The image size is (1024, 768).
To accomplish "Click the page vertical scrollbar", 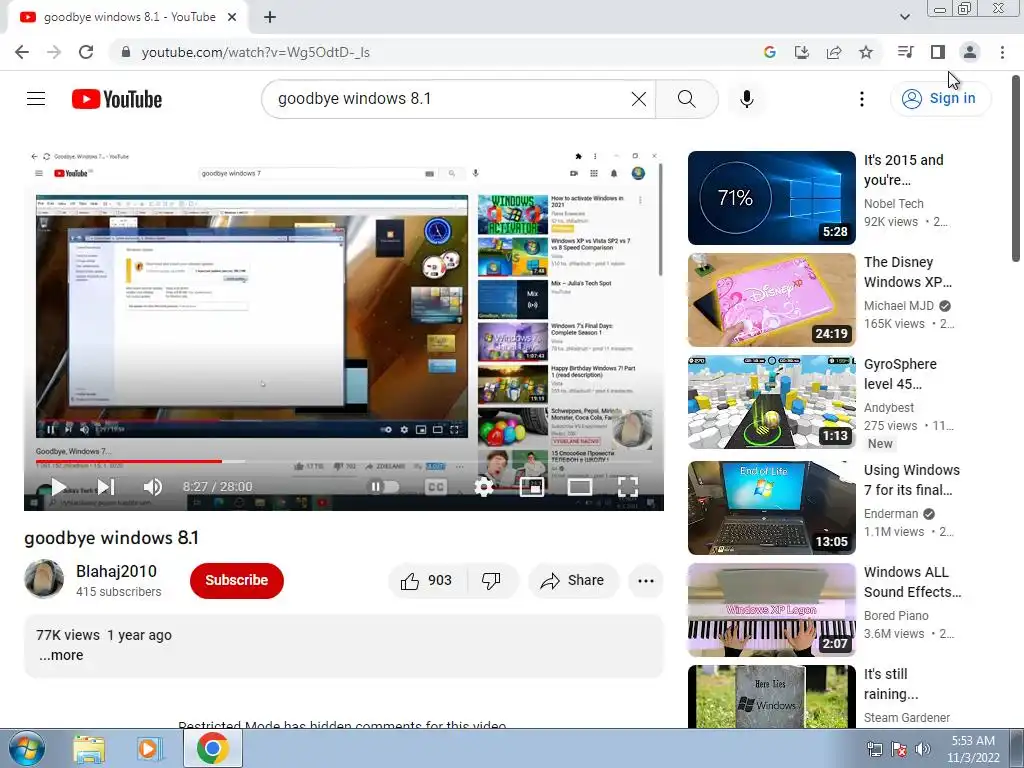I will [x=1016, y=168].
